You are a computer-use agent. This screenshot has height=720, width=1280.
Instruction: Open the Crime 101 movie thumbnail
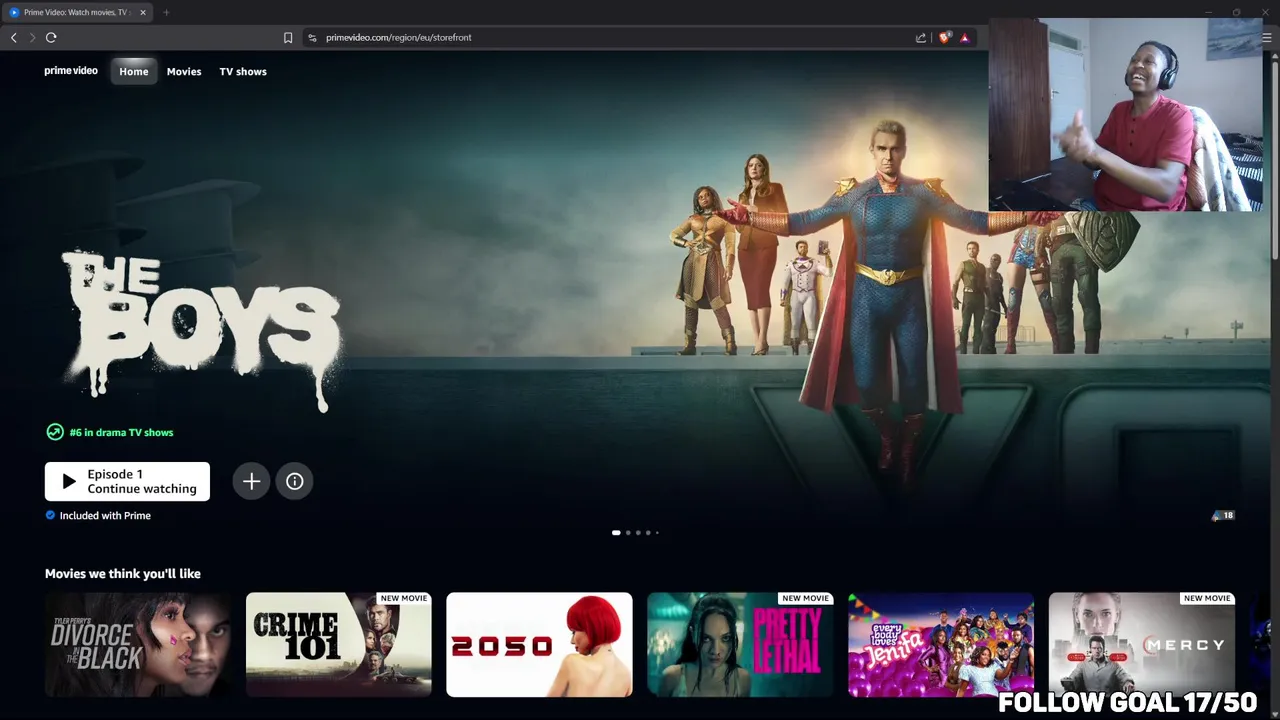point(339,644)
